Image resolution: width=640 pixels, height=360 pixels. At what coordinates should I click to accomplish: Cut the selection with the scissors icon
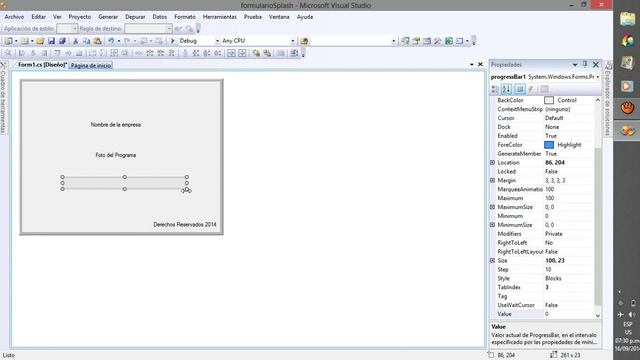point(76,41)
